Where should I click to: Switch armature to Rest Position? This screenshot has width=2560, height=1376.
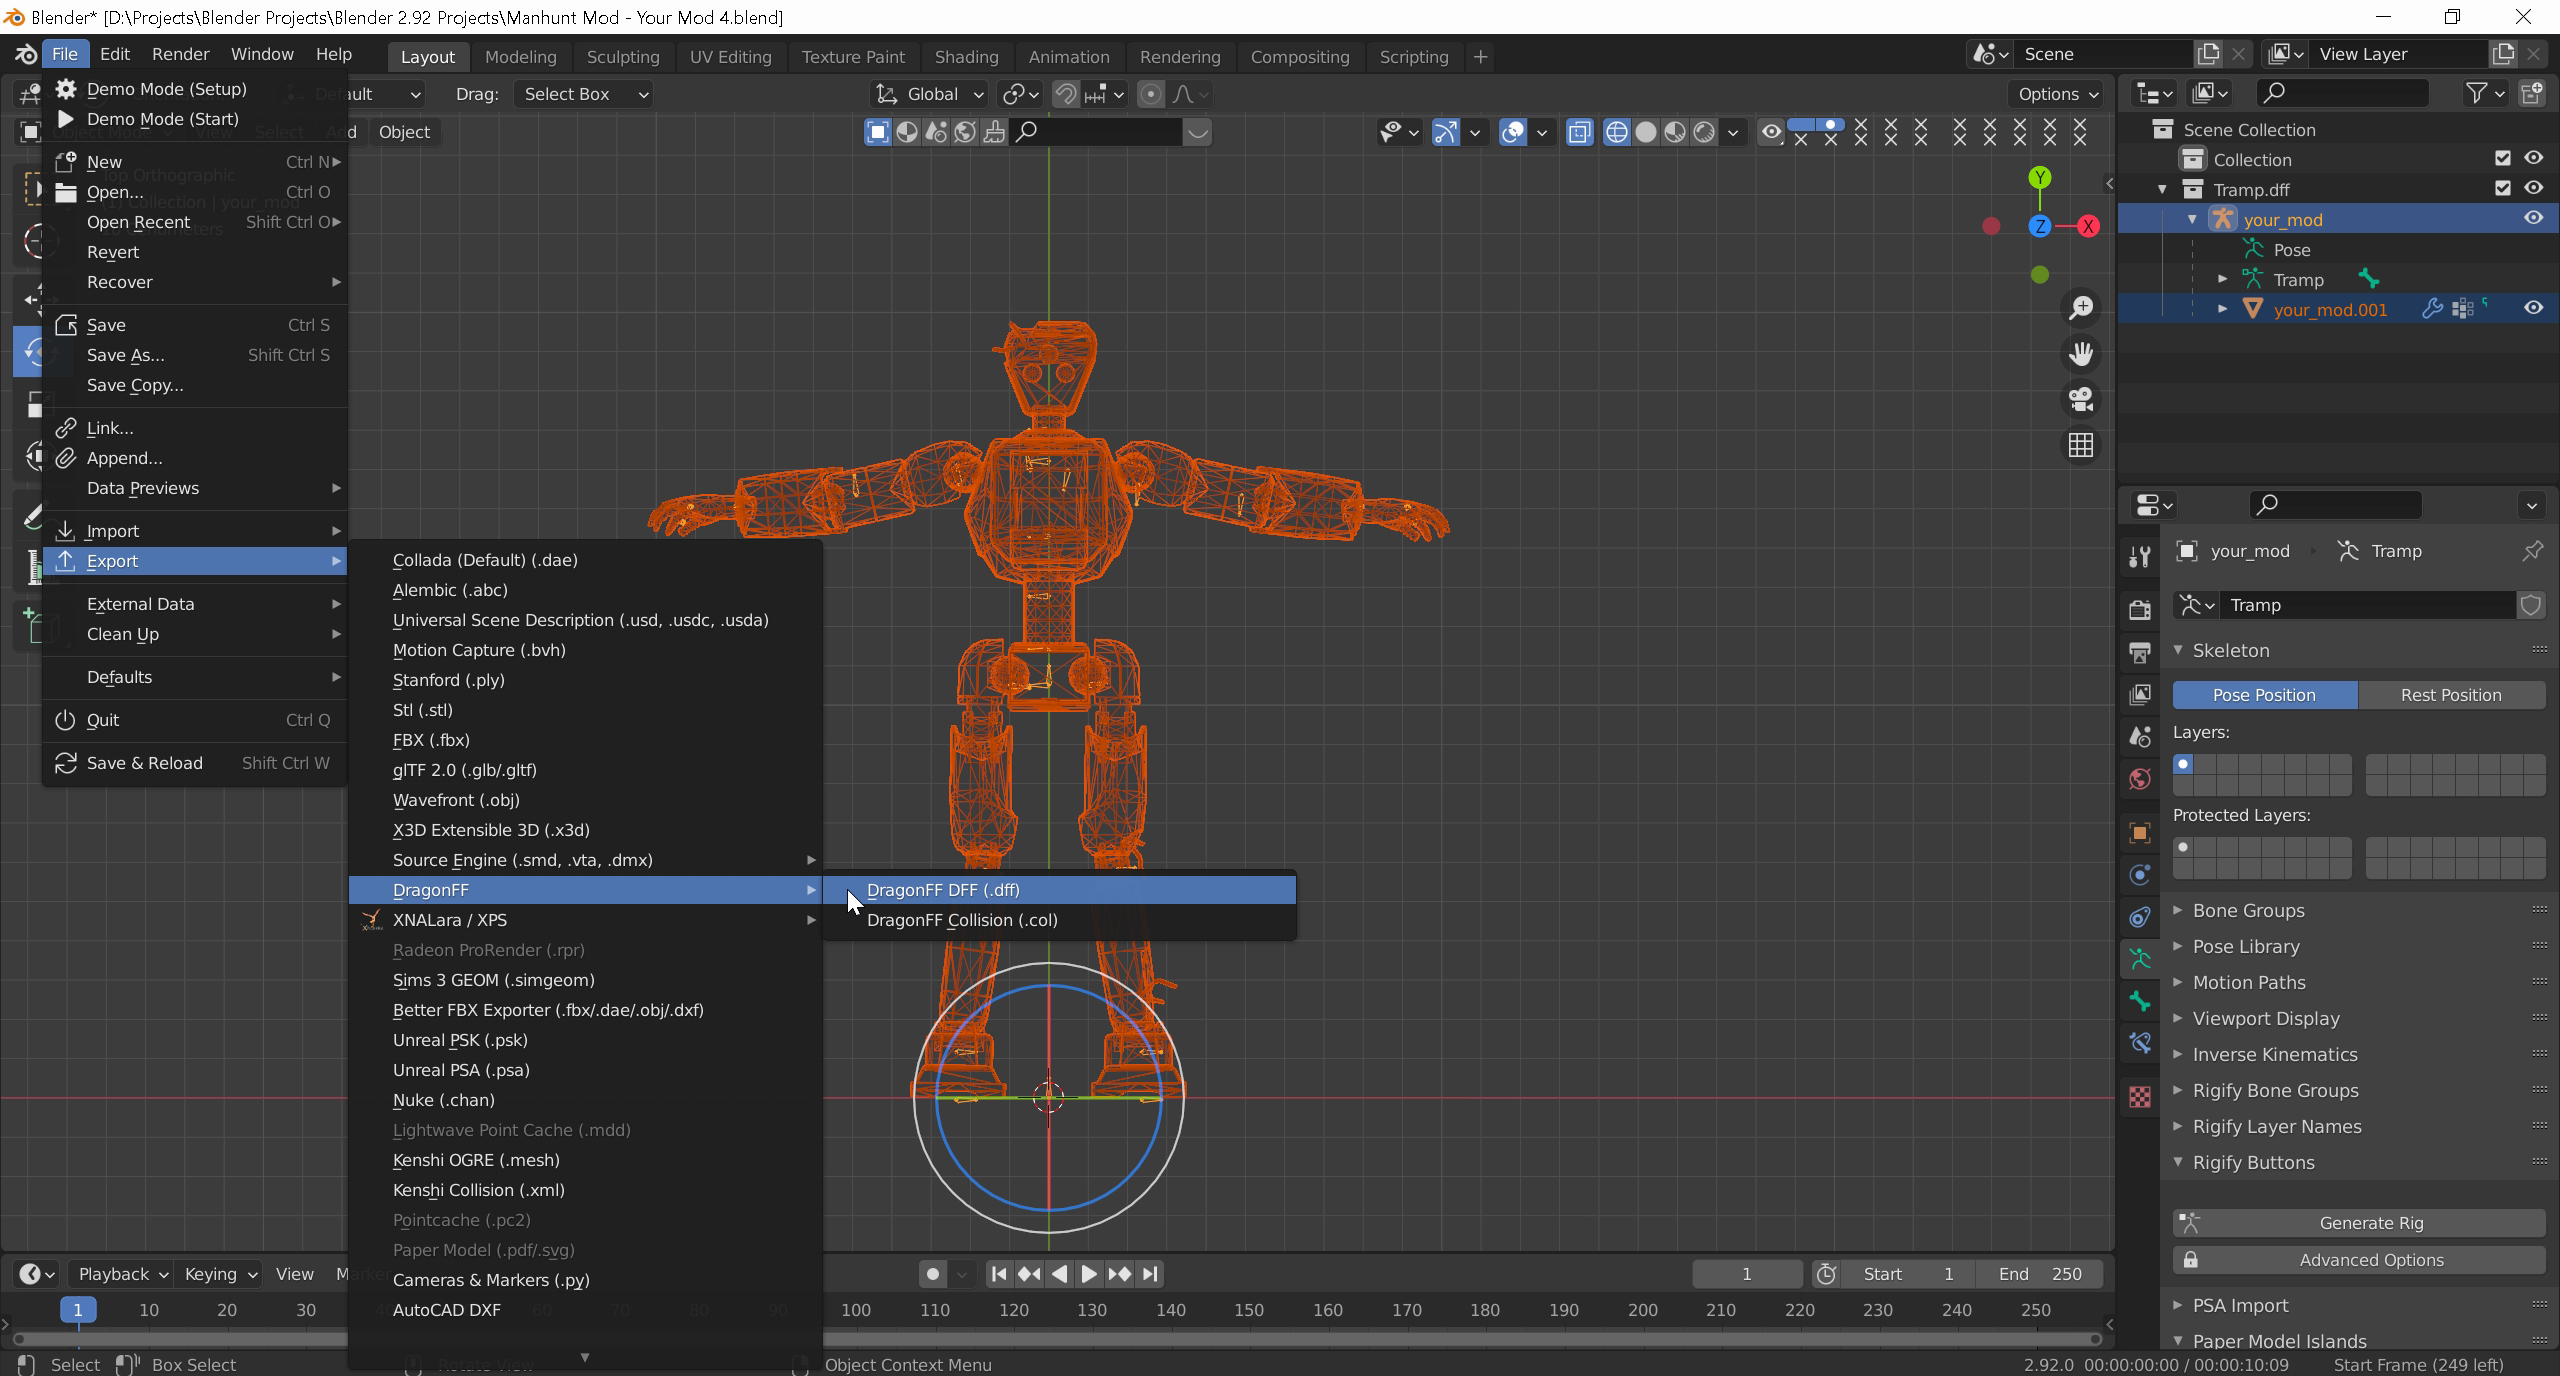point(2450,695)
